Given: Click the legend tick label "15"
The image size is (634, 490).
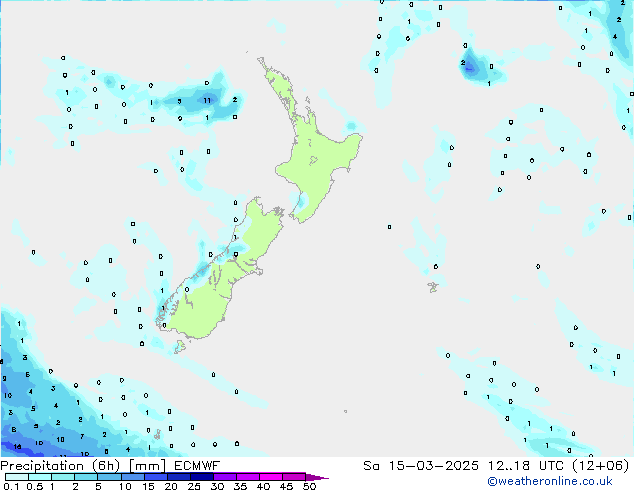Looking at the screenshot, I should coord(148,486).
